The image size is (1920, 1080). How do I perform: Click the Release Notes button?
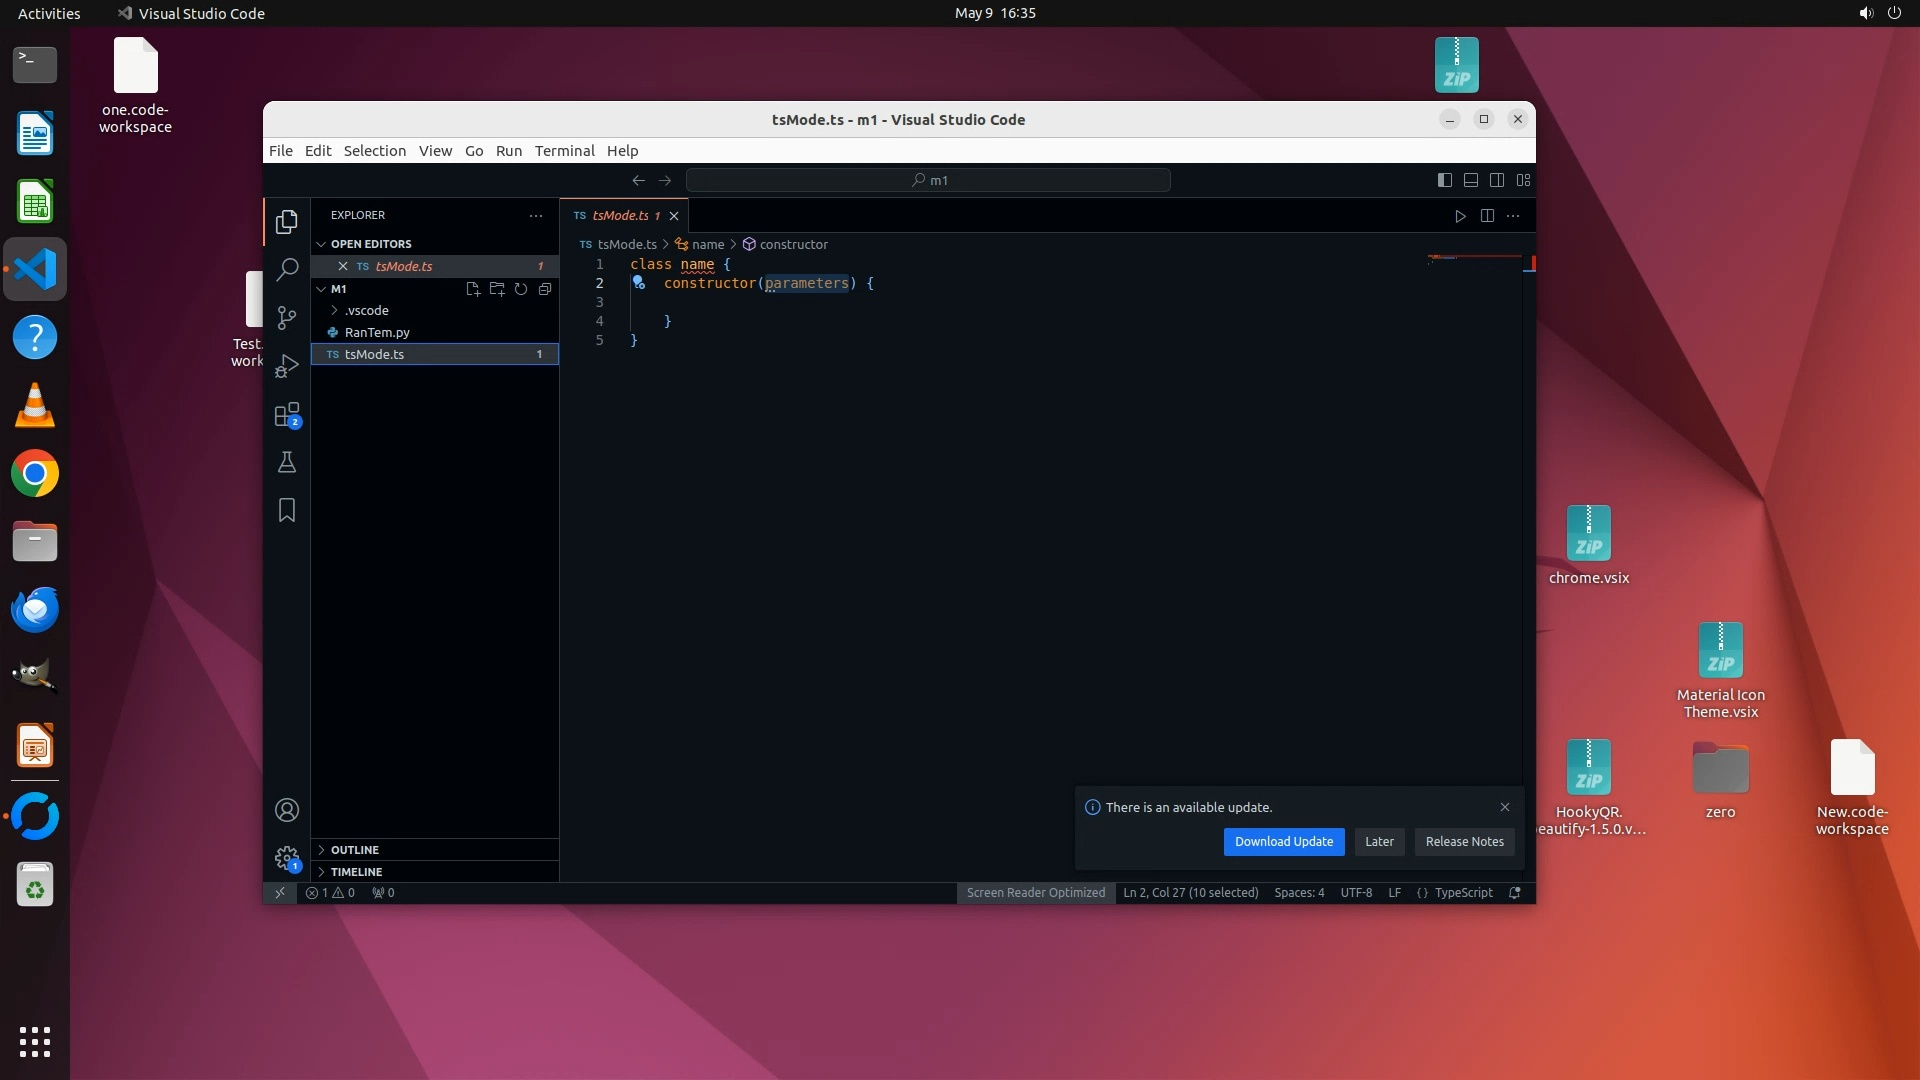1464,842
